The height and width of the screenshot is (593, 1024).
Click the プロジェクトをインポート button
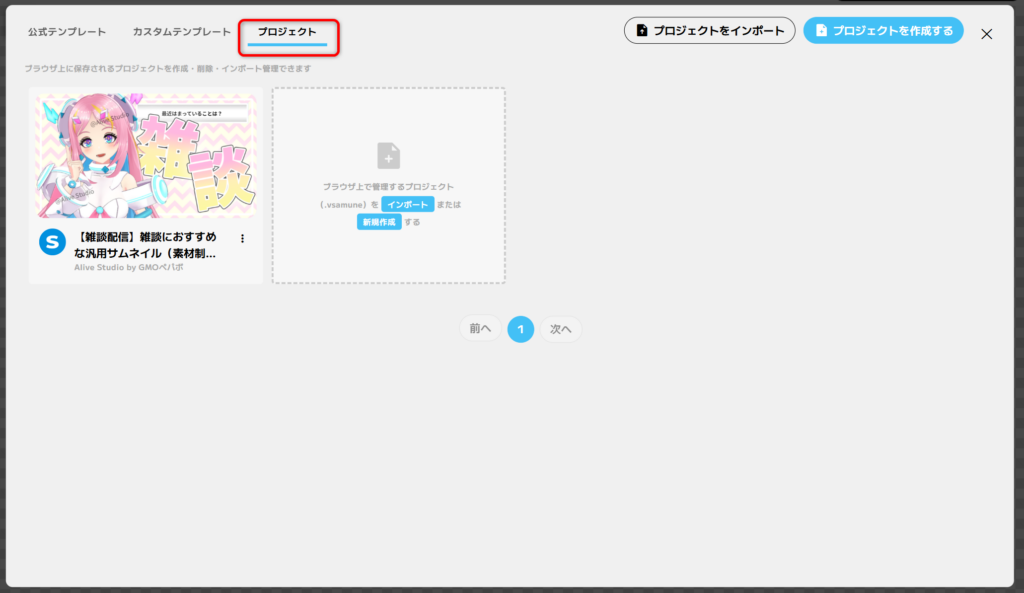[x=709, y=31]
